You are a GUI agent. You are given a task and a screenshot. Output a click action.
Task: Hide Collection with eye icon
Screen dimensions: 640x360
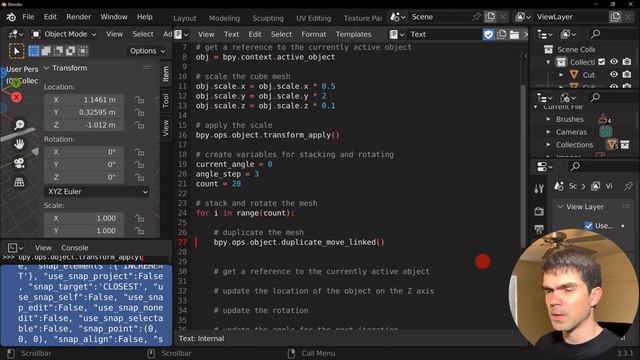[x=614, y=62]
